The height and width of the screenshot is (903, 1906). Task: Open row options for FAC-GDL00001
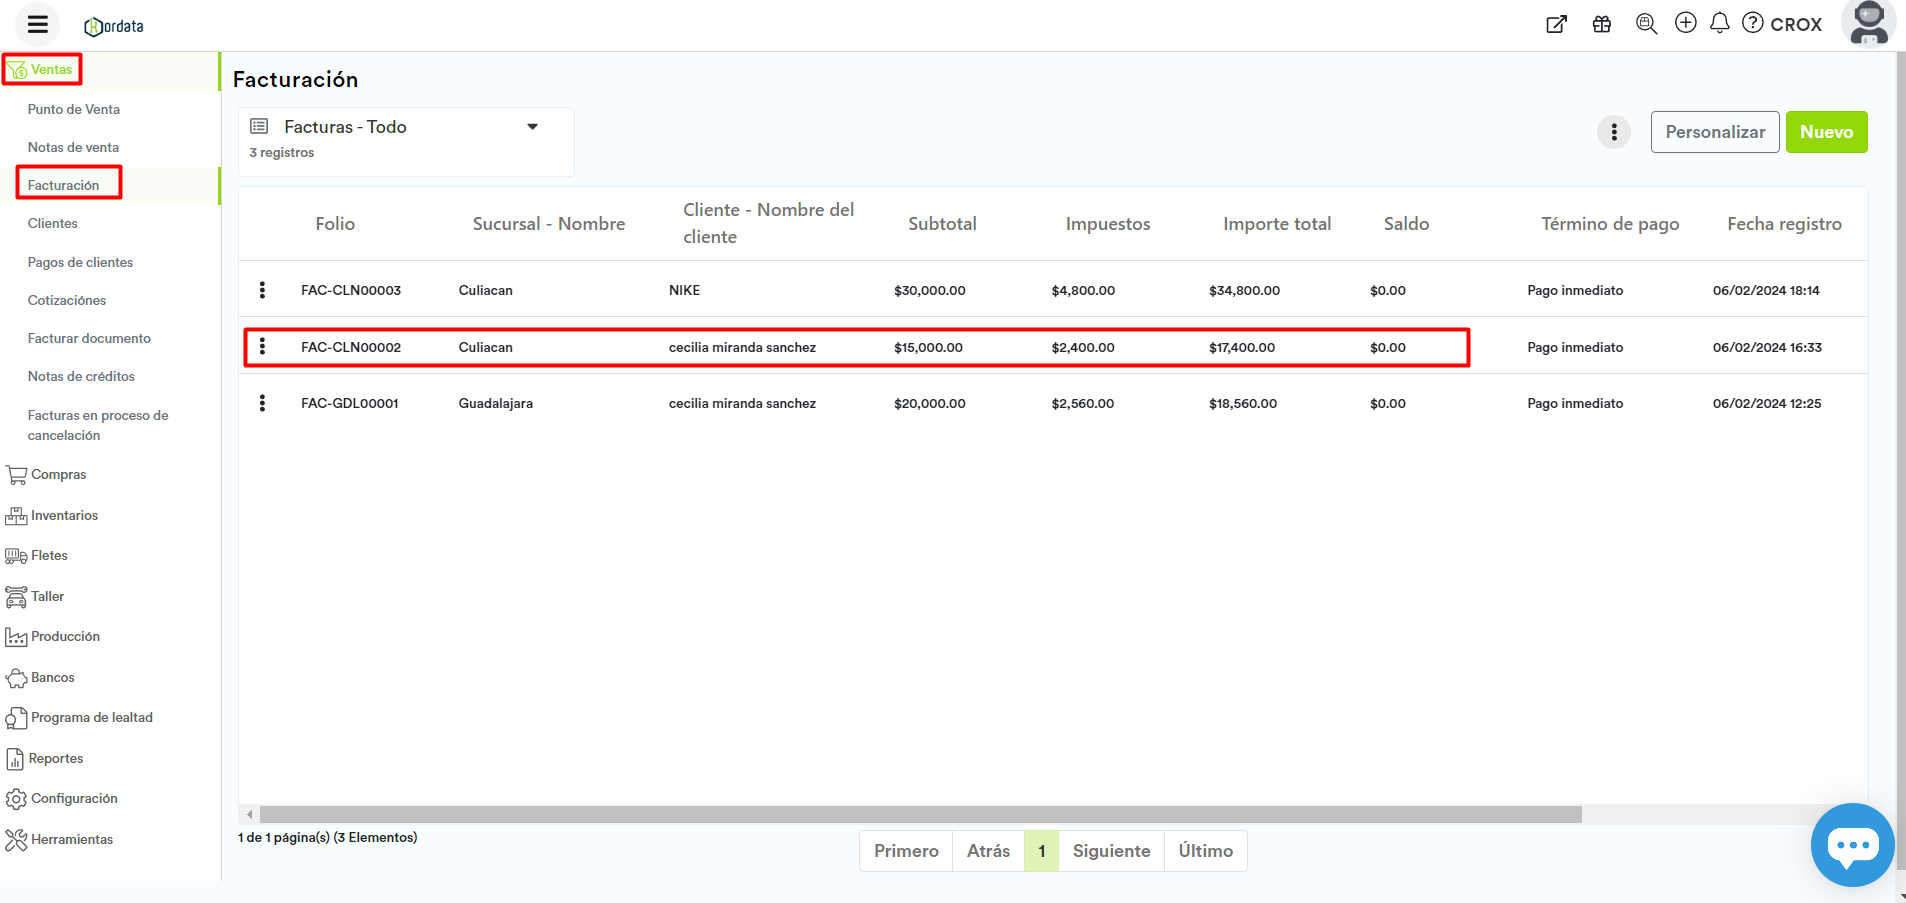point(262,403)
